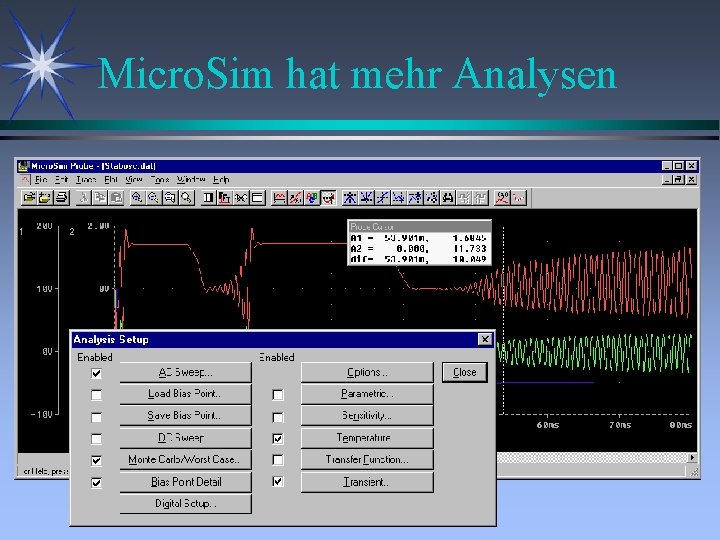Enable the Save Bias Point checkbox
This screenshot has height=540, width=720.
pyautogui.click(x=96, y=417)
